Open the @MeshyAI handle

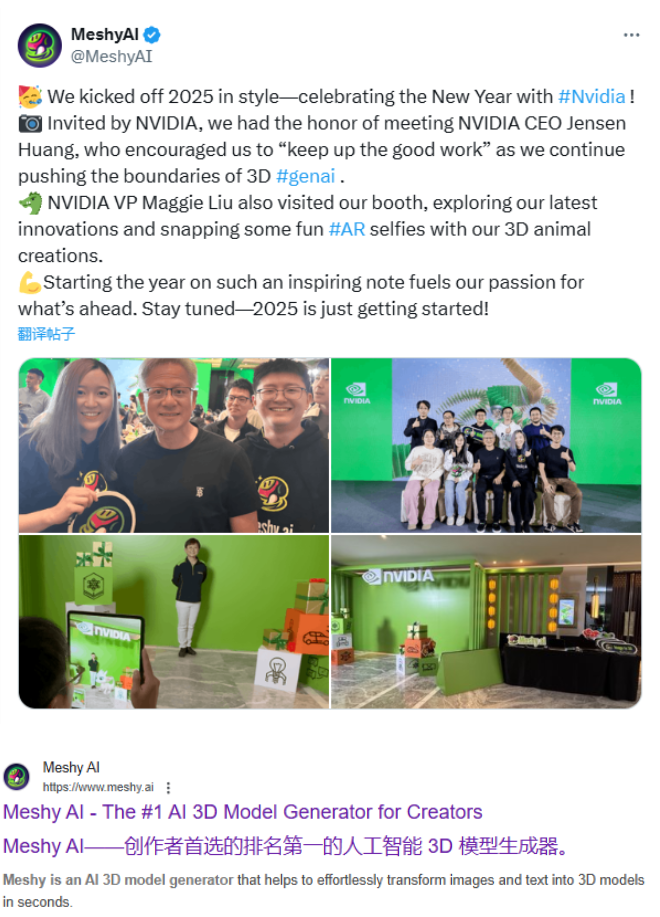(112, 57)
